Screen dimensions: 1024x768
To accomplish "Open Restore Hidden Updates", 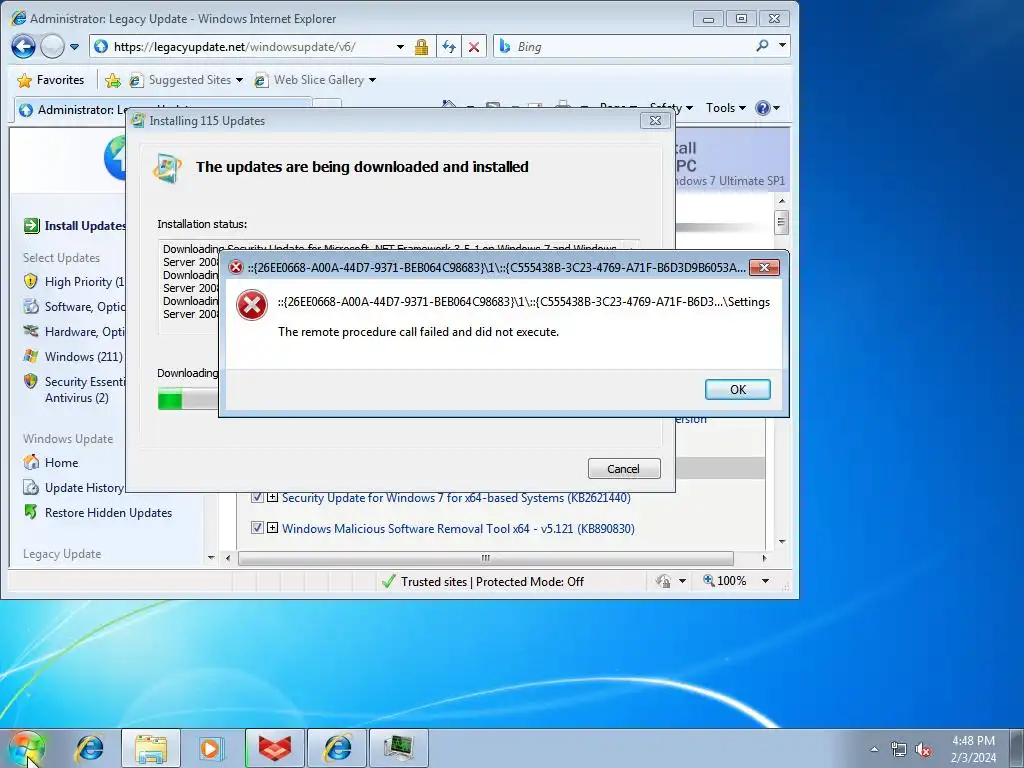I will (x=98, y=513).
